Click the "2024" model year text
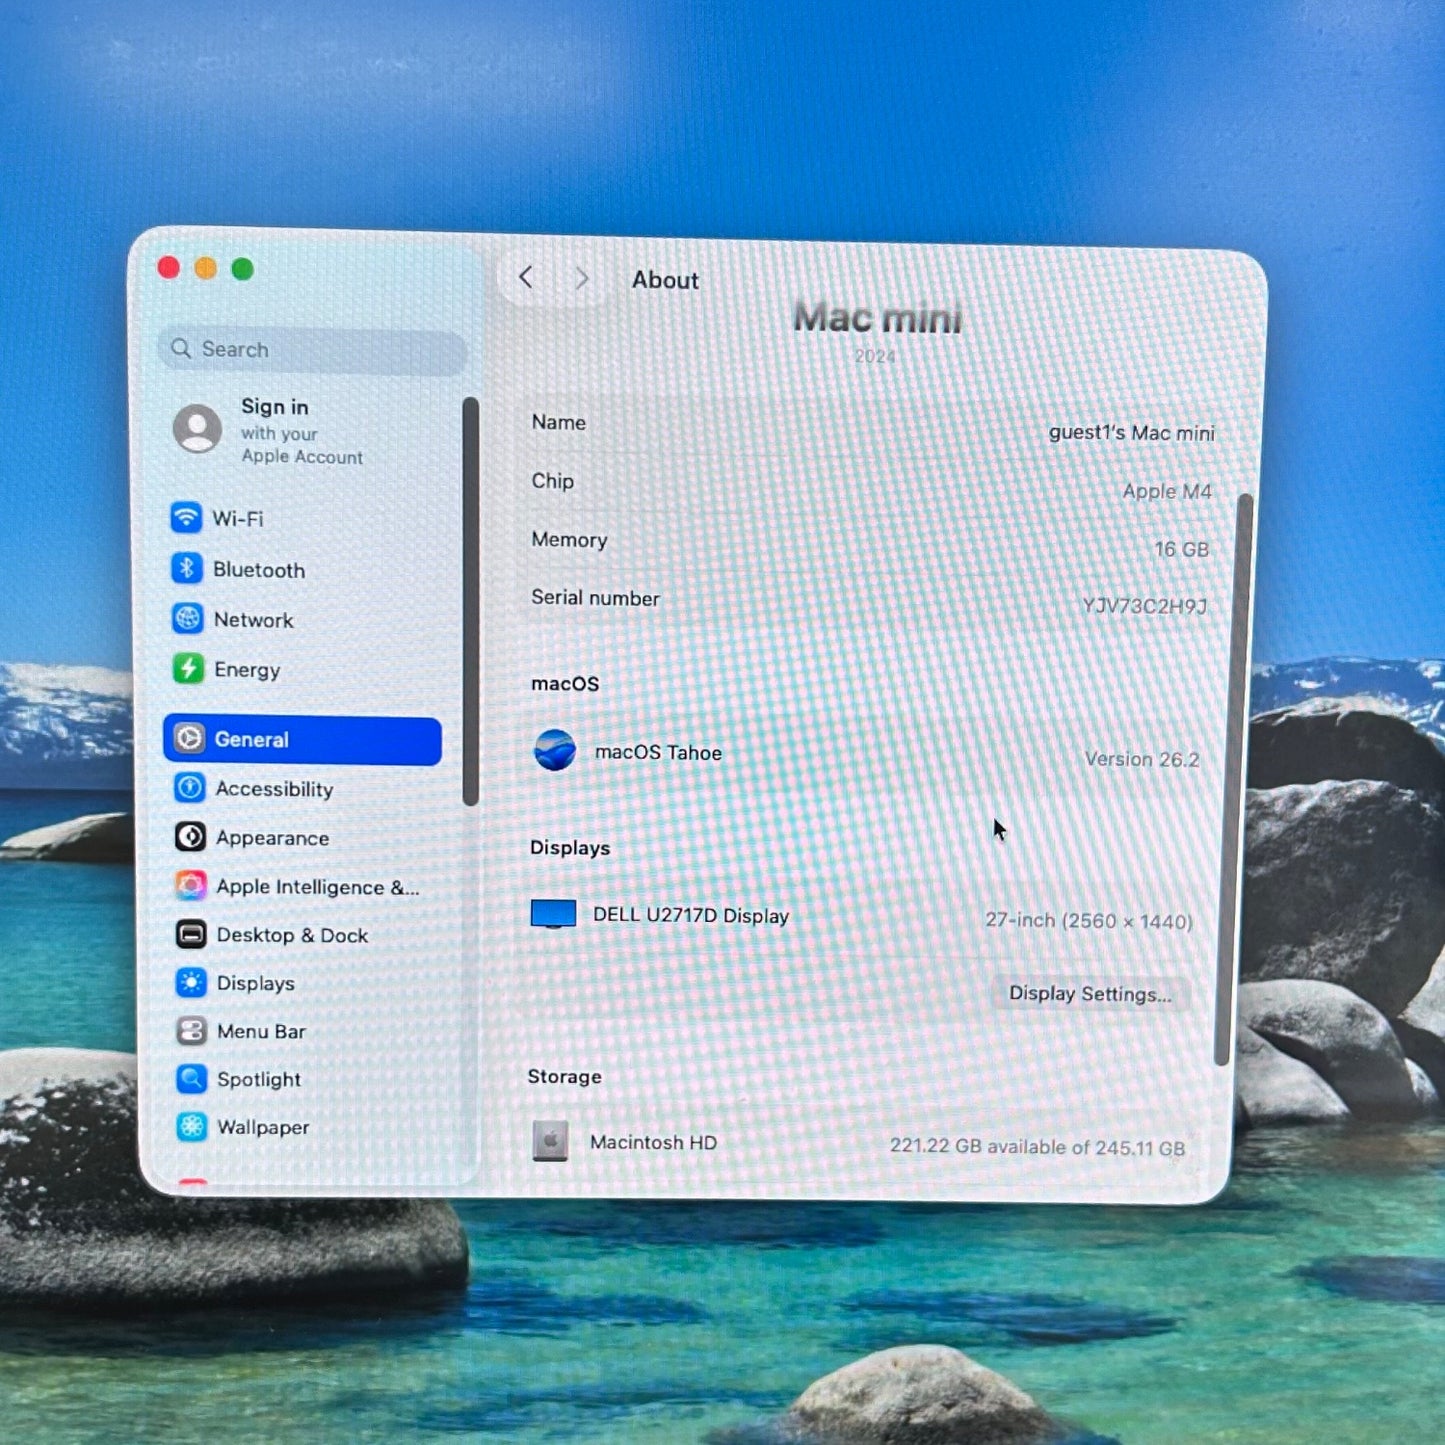This screenshot has height=1445, width=1445. coord(875,356)
